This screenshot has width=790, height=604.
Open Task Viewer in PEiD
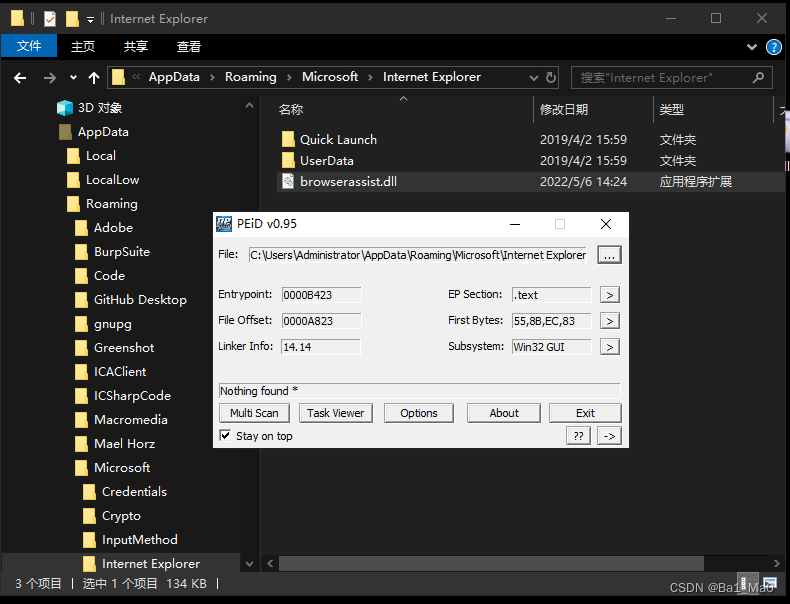336,413
